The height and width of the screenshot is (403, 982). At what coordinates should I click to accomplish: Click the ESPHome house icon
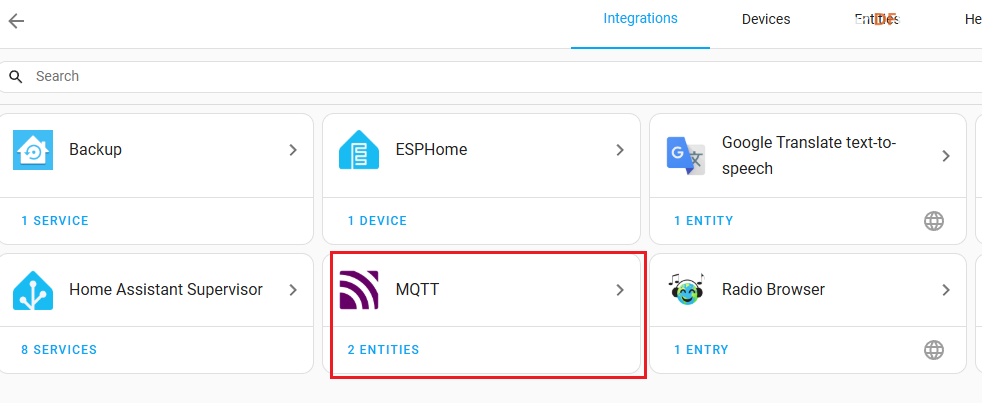click(359, 150)
